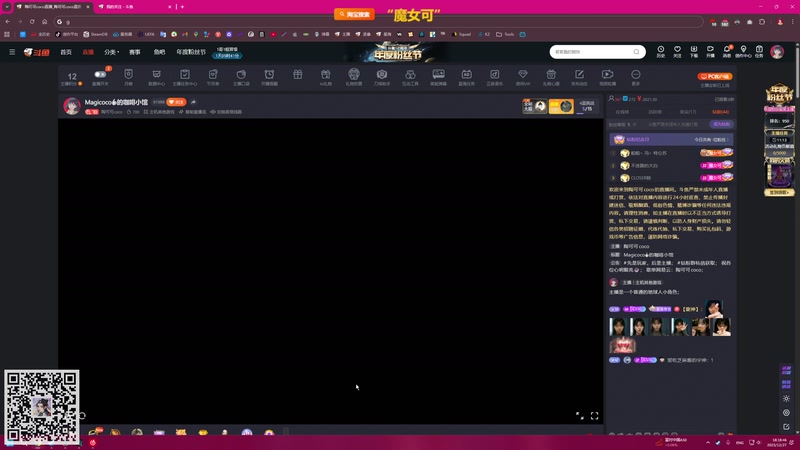800x450 pixels.
Task: Click the share arrow next to stream title
Action: click(x=193, y=102)
